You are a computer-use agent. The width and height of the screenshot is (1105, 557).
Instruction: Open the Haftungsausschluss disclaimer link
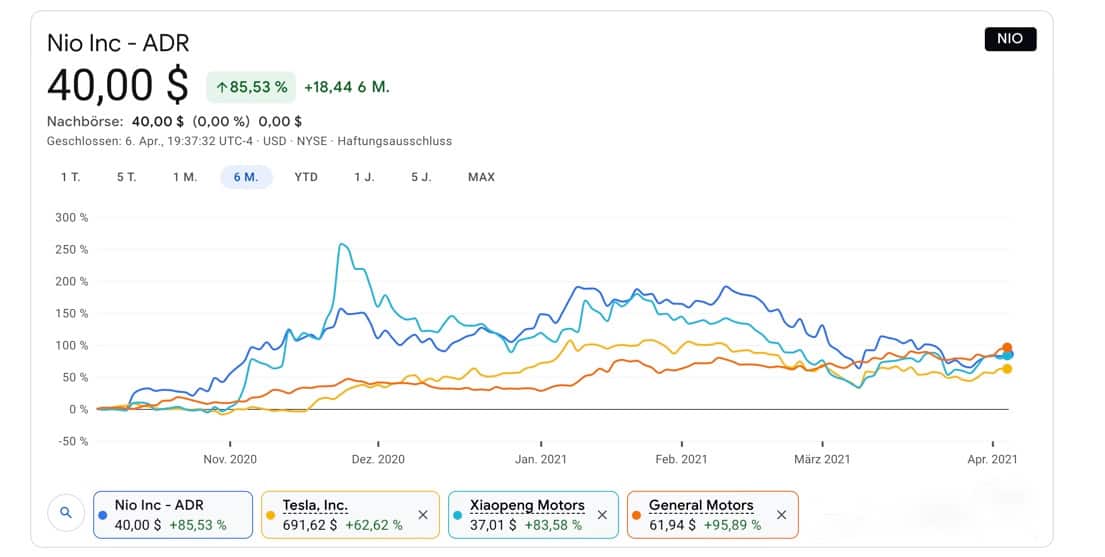click(x=395, y=141)
